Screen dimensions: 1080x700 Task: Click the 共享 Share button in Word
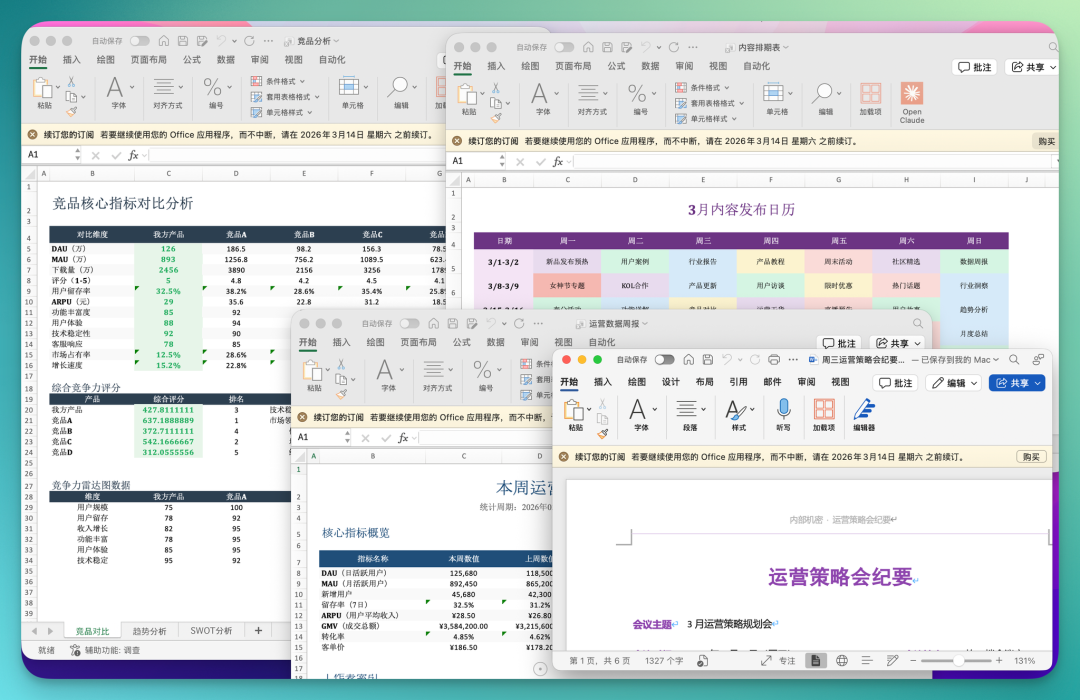point(1017,383)
